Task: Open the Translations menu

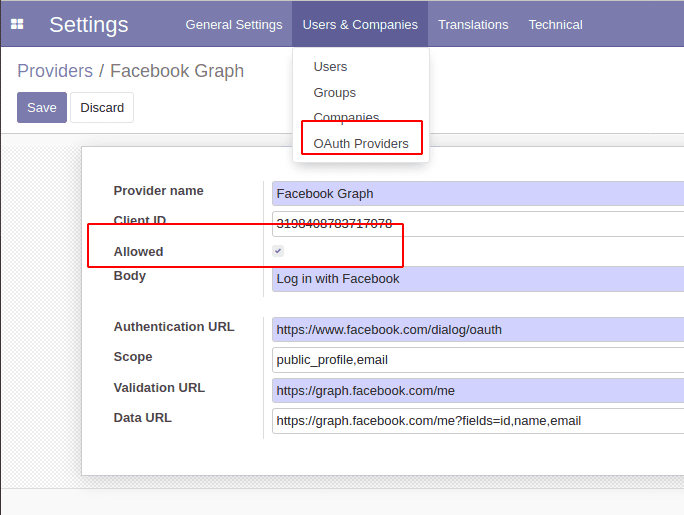Action: 473,25
